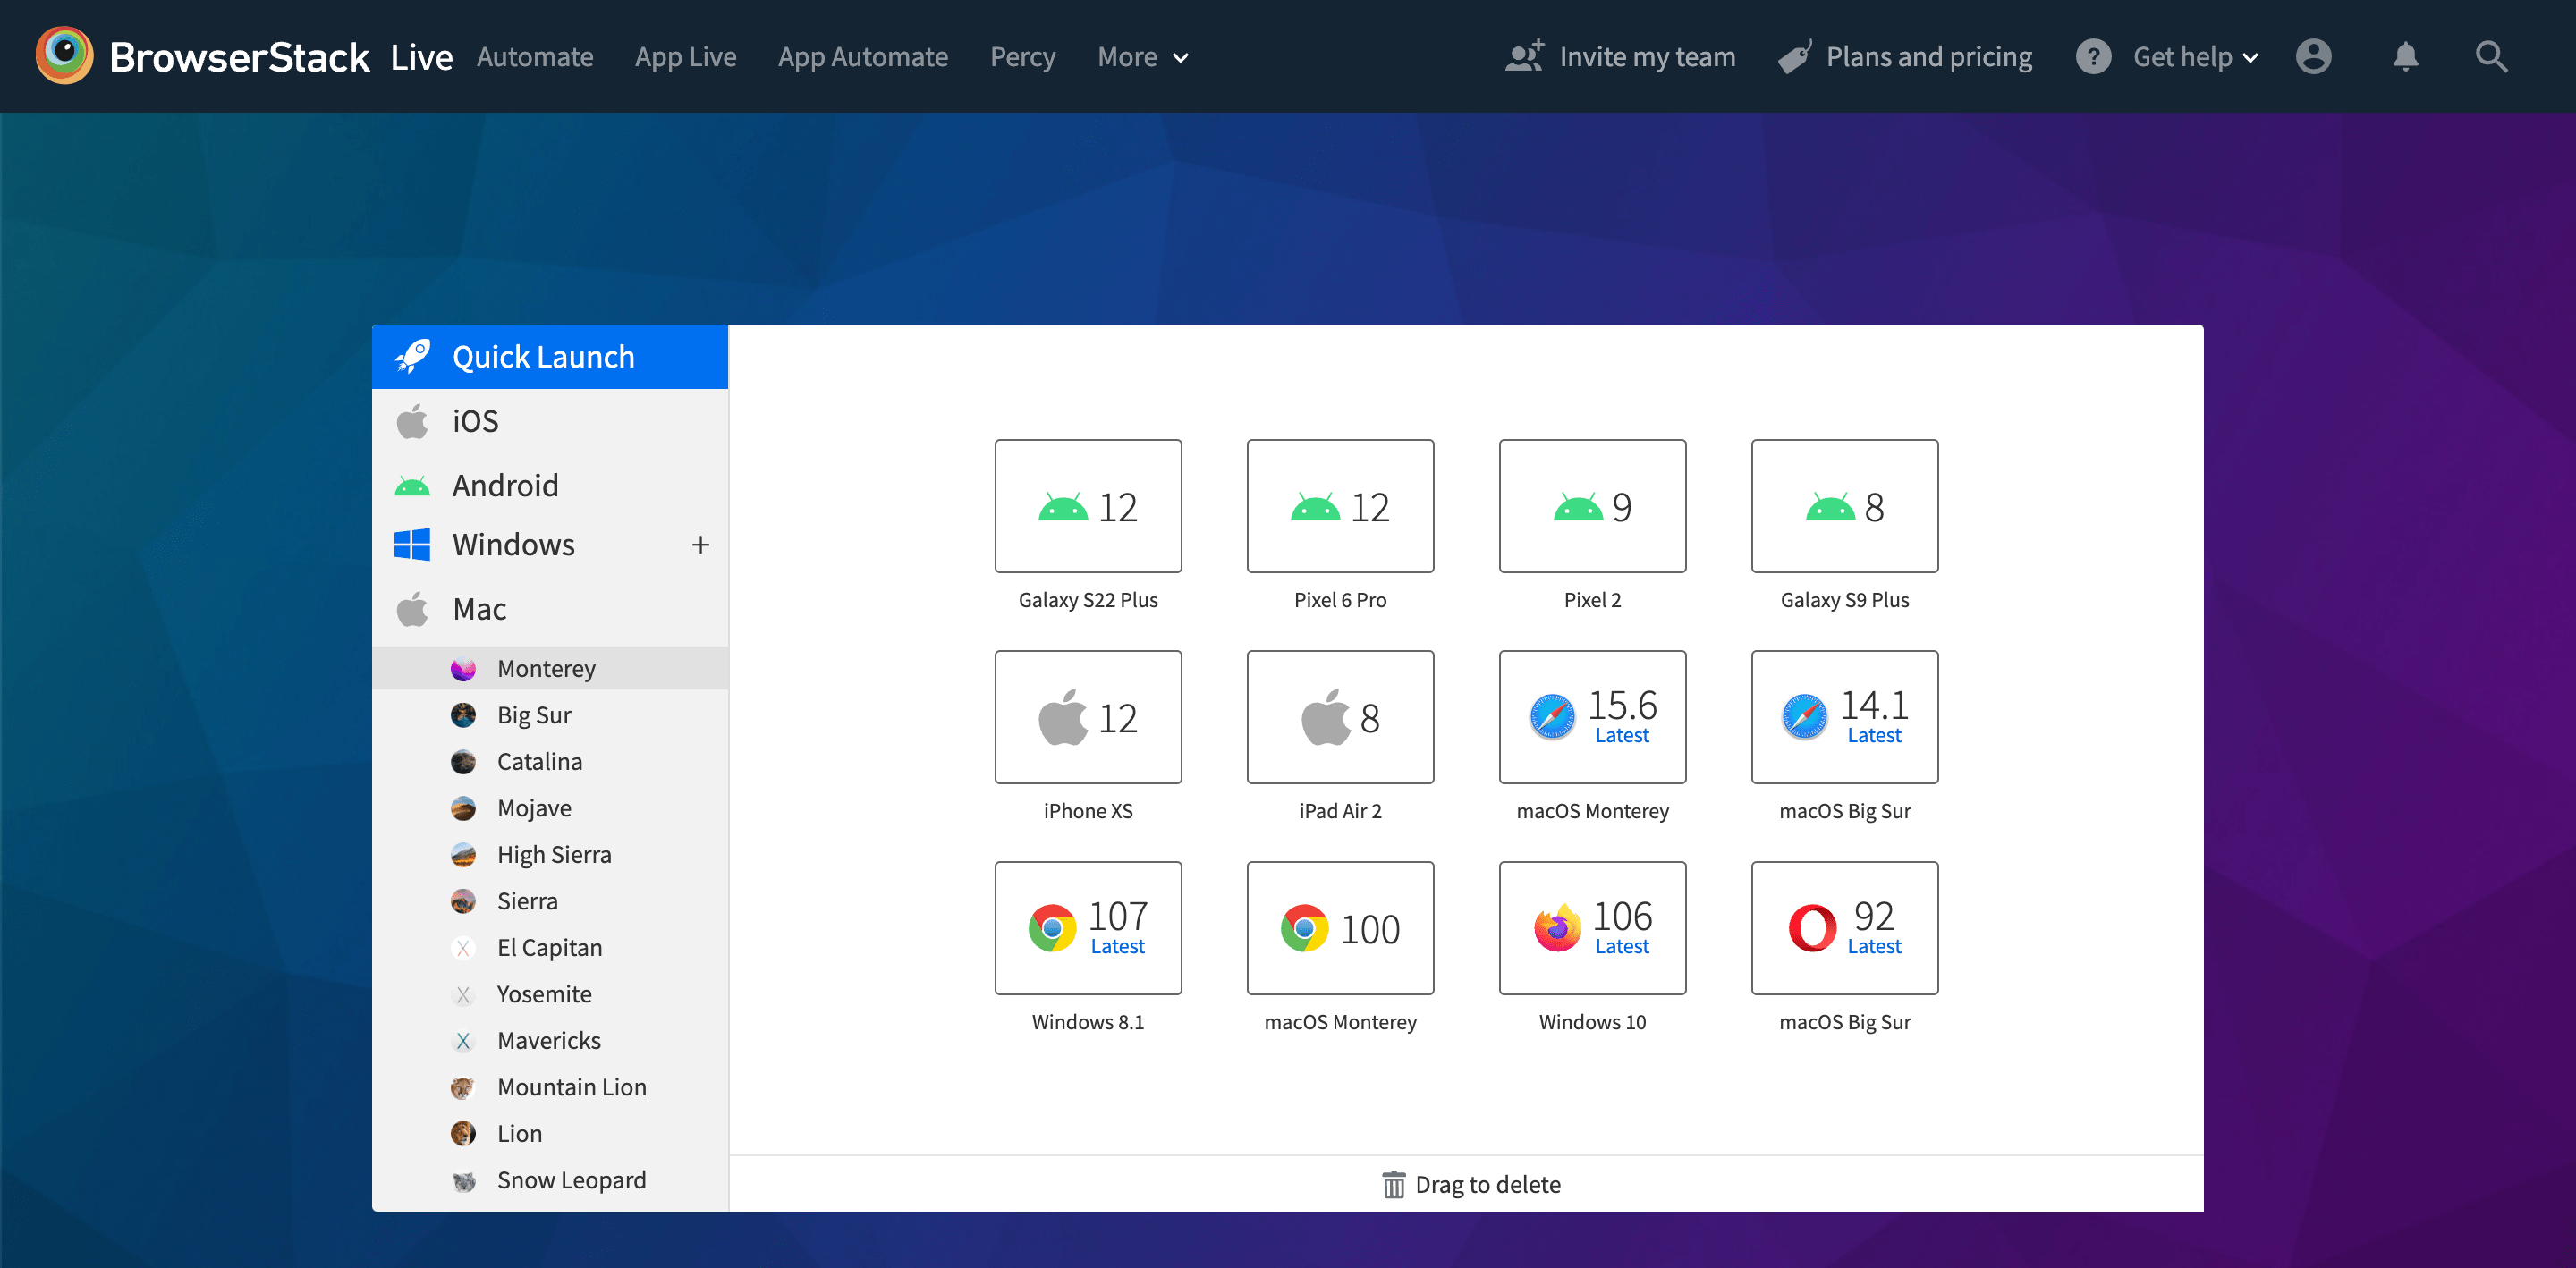This screenshot has height=1268, width=2576.
Task: Launch Chrome 107 on Windows 8.1
Action: (x=1088, y=928)
